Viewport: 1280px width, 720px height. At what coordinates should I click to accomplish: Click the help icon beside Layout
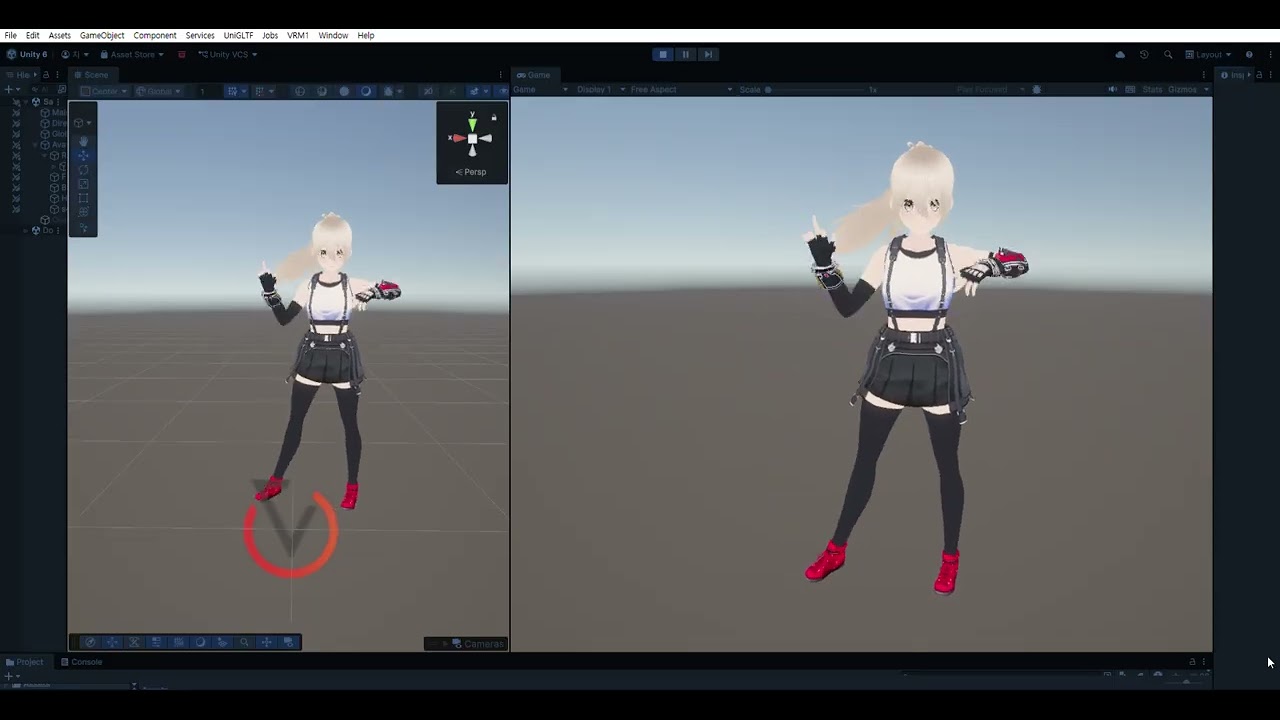click(x=1249, y=54)
